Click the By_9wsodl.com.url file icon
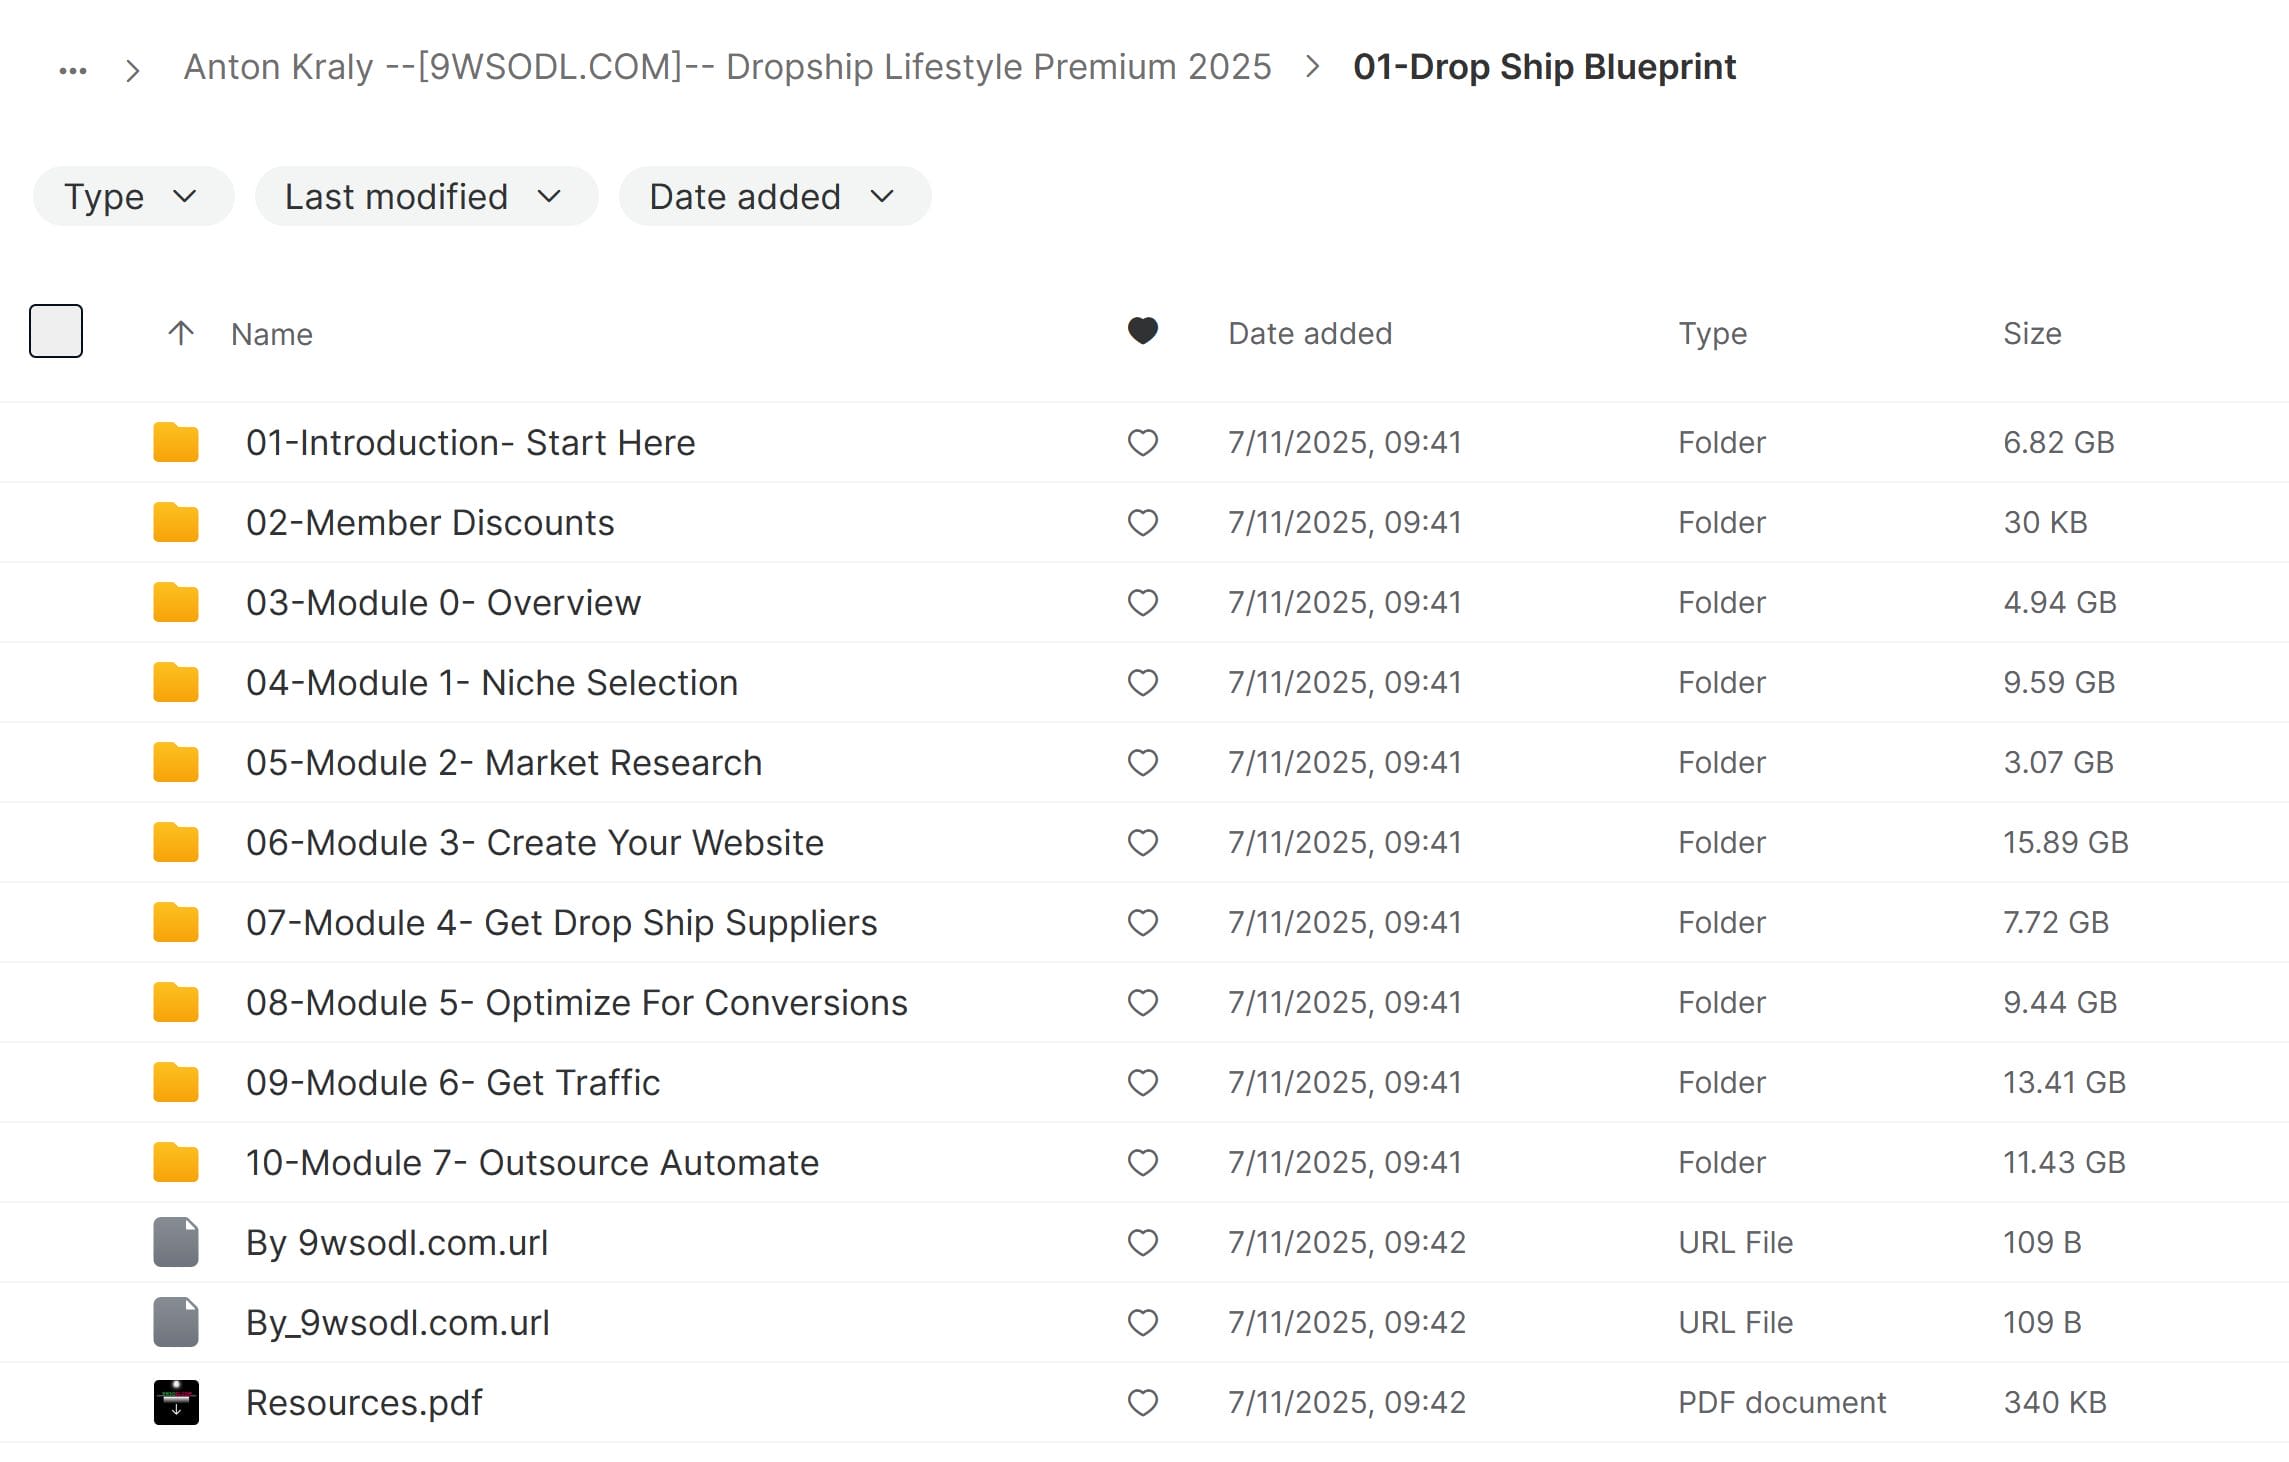 click(176, 1322)
